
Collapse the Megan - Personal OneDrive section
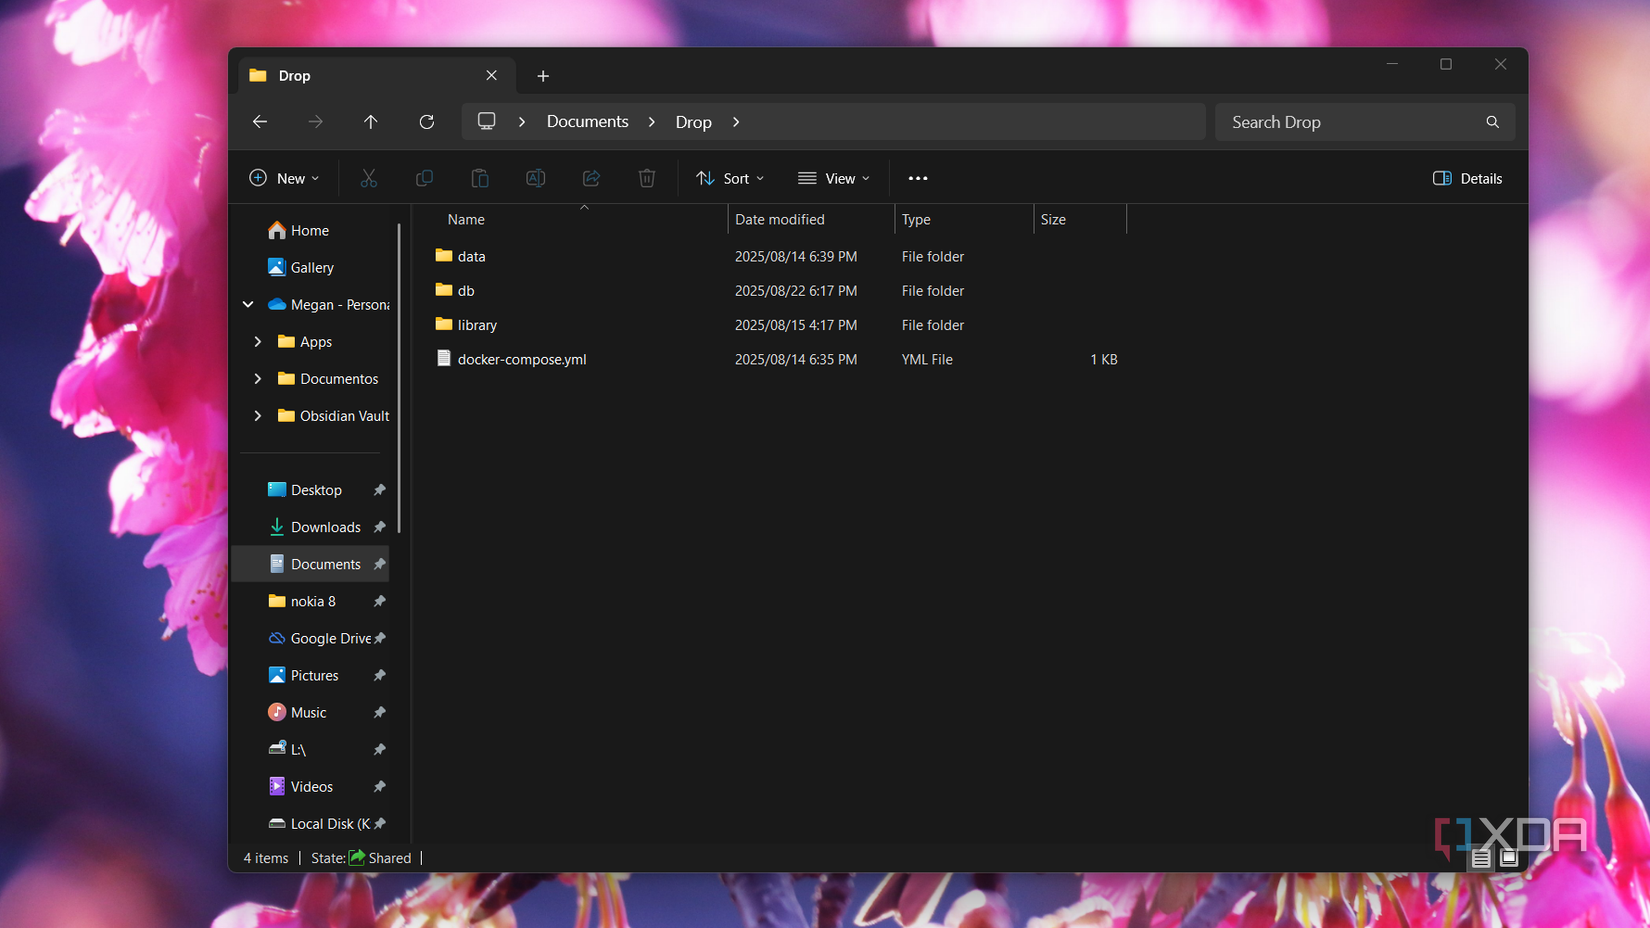(x=248, y=304)
